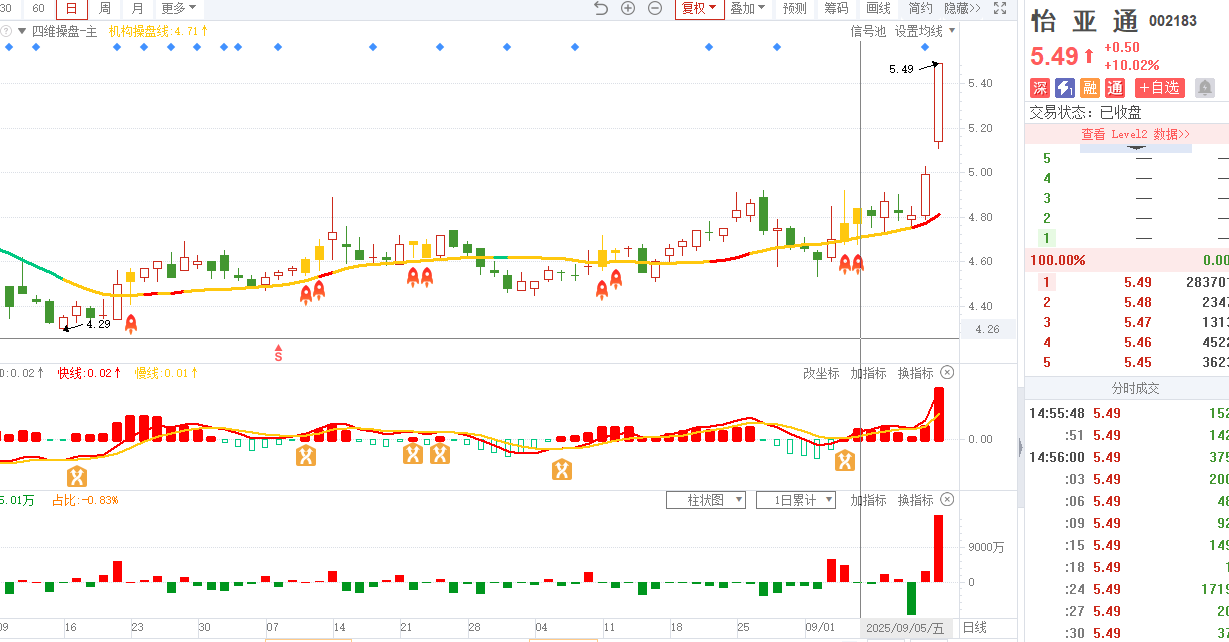Click the price alert bell icon
The width and height of the screenshot is (1229, 642).
click(1205, 88)
